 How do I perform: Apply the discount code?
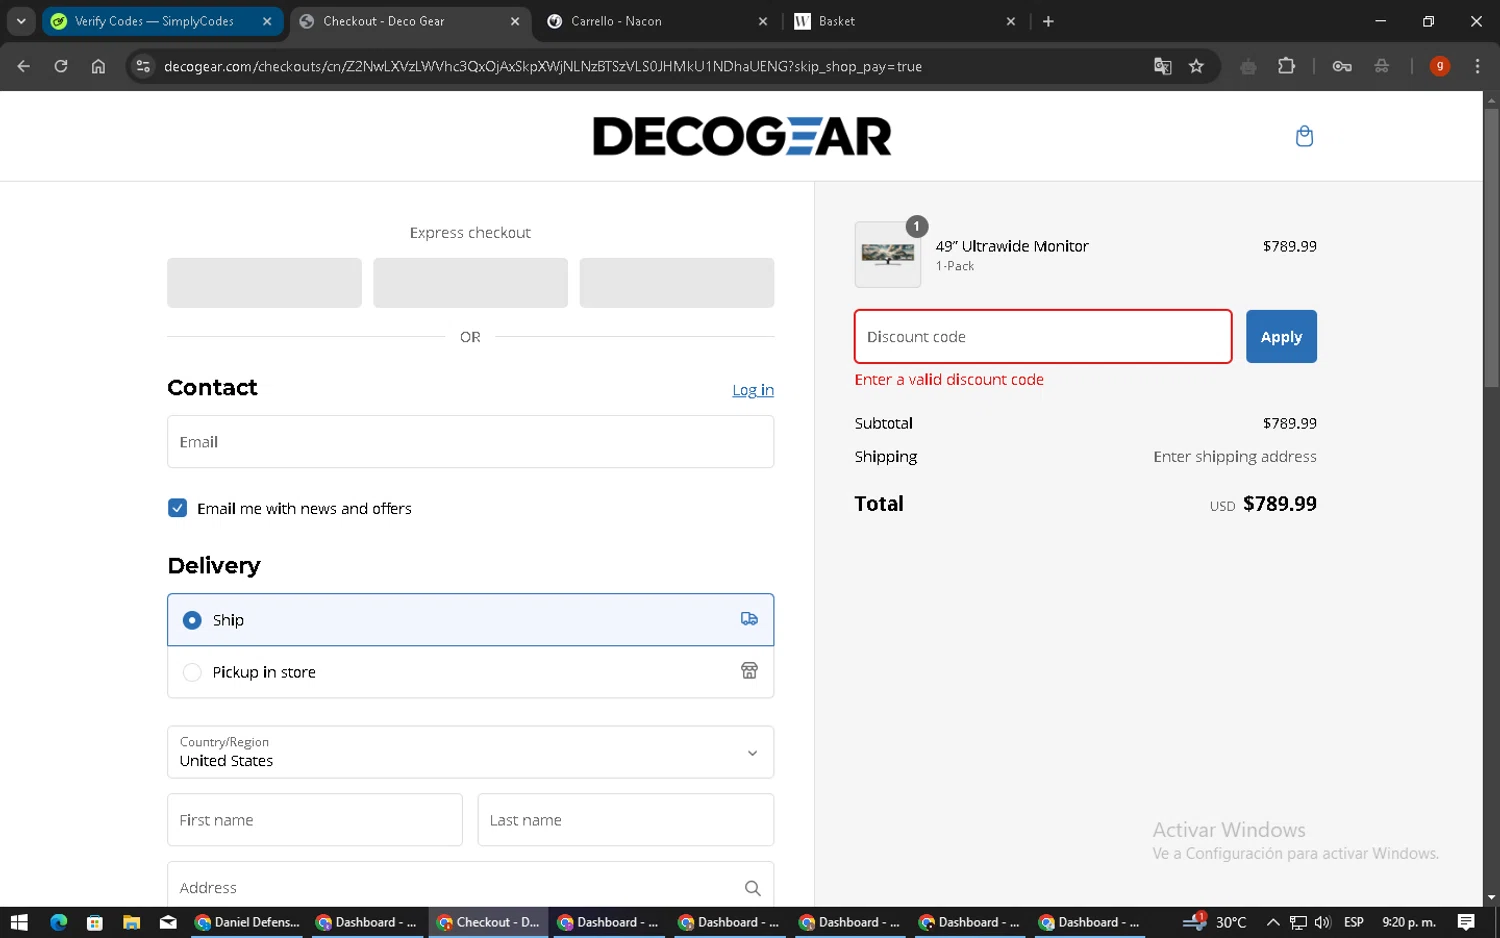pyautogui.click(x=1281, y=337)
